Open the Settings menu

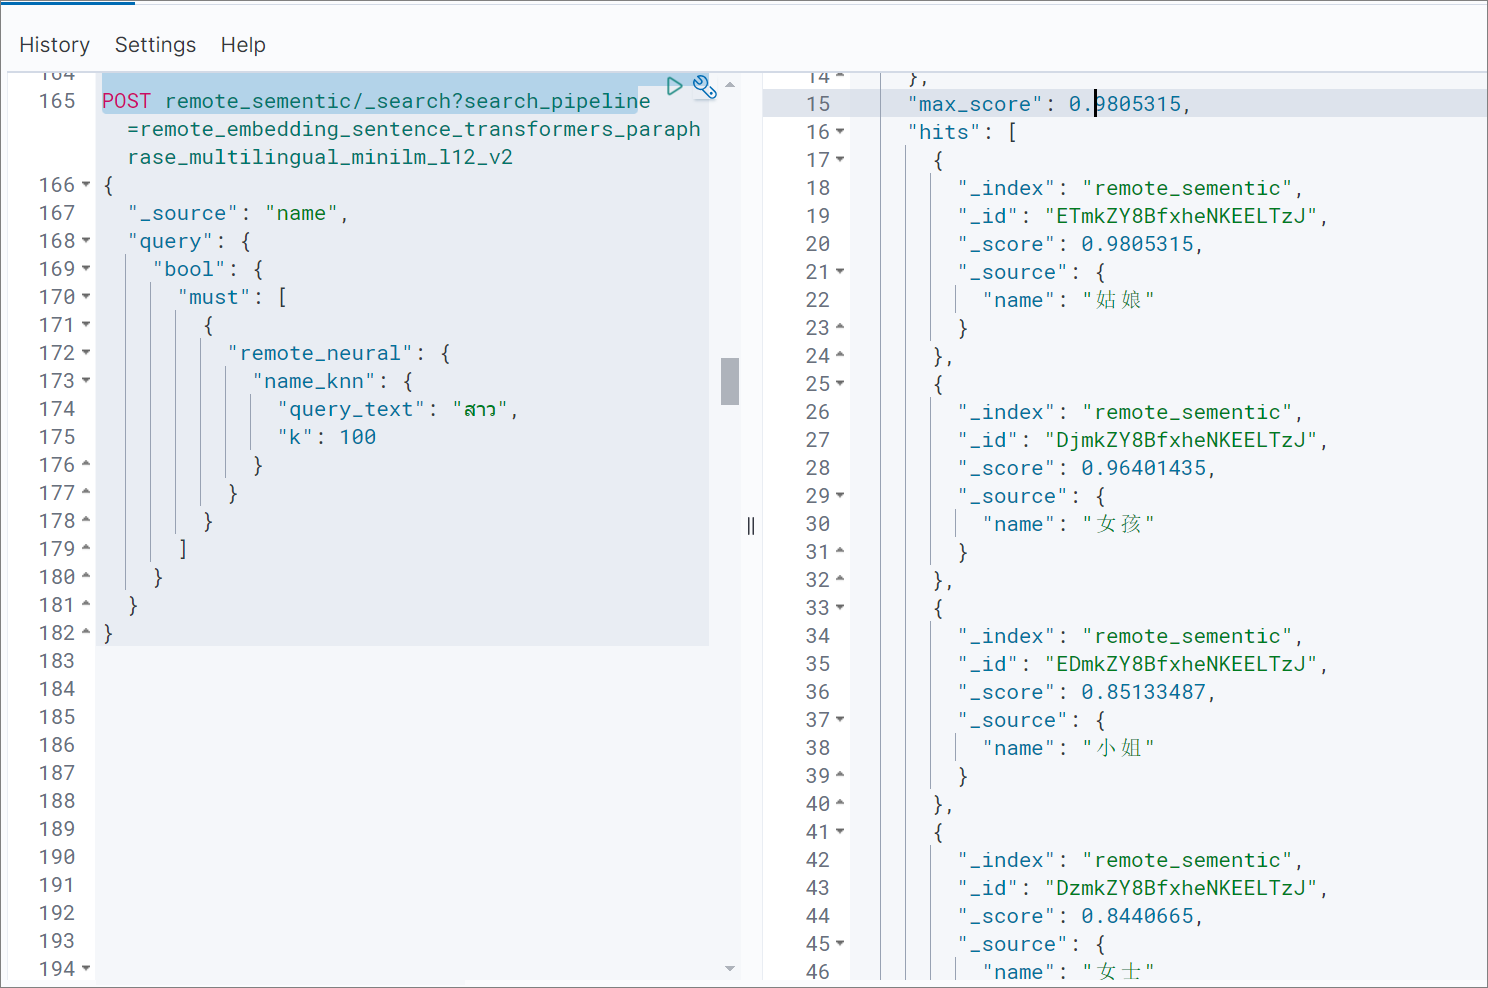click(x=155, y=45)
